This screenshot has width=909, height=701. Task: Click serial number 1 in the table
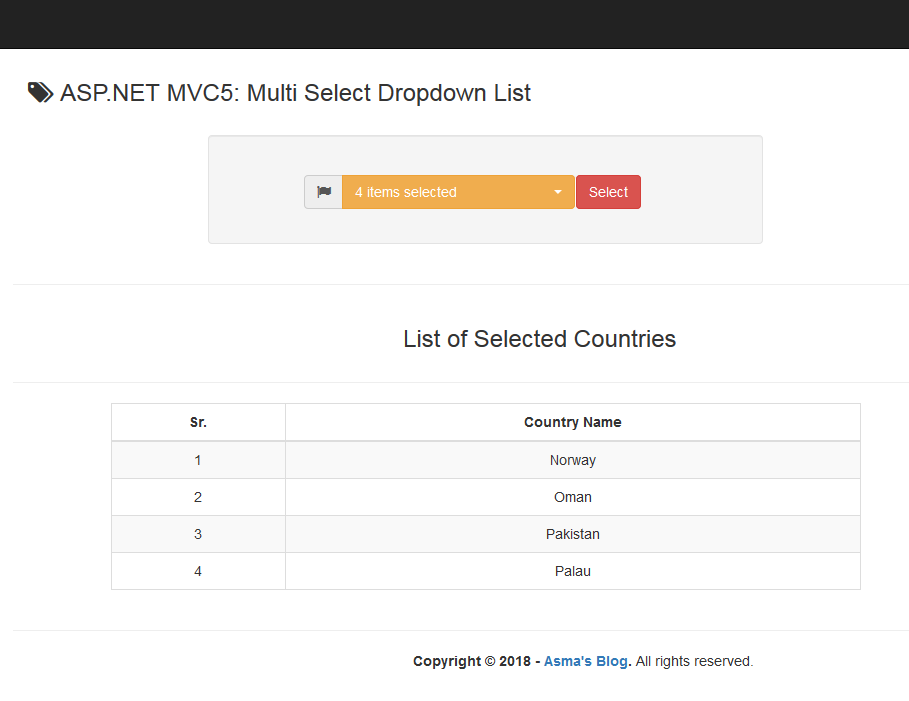coord(198,460)
